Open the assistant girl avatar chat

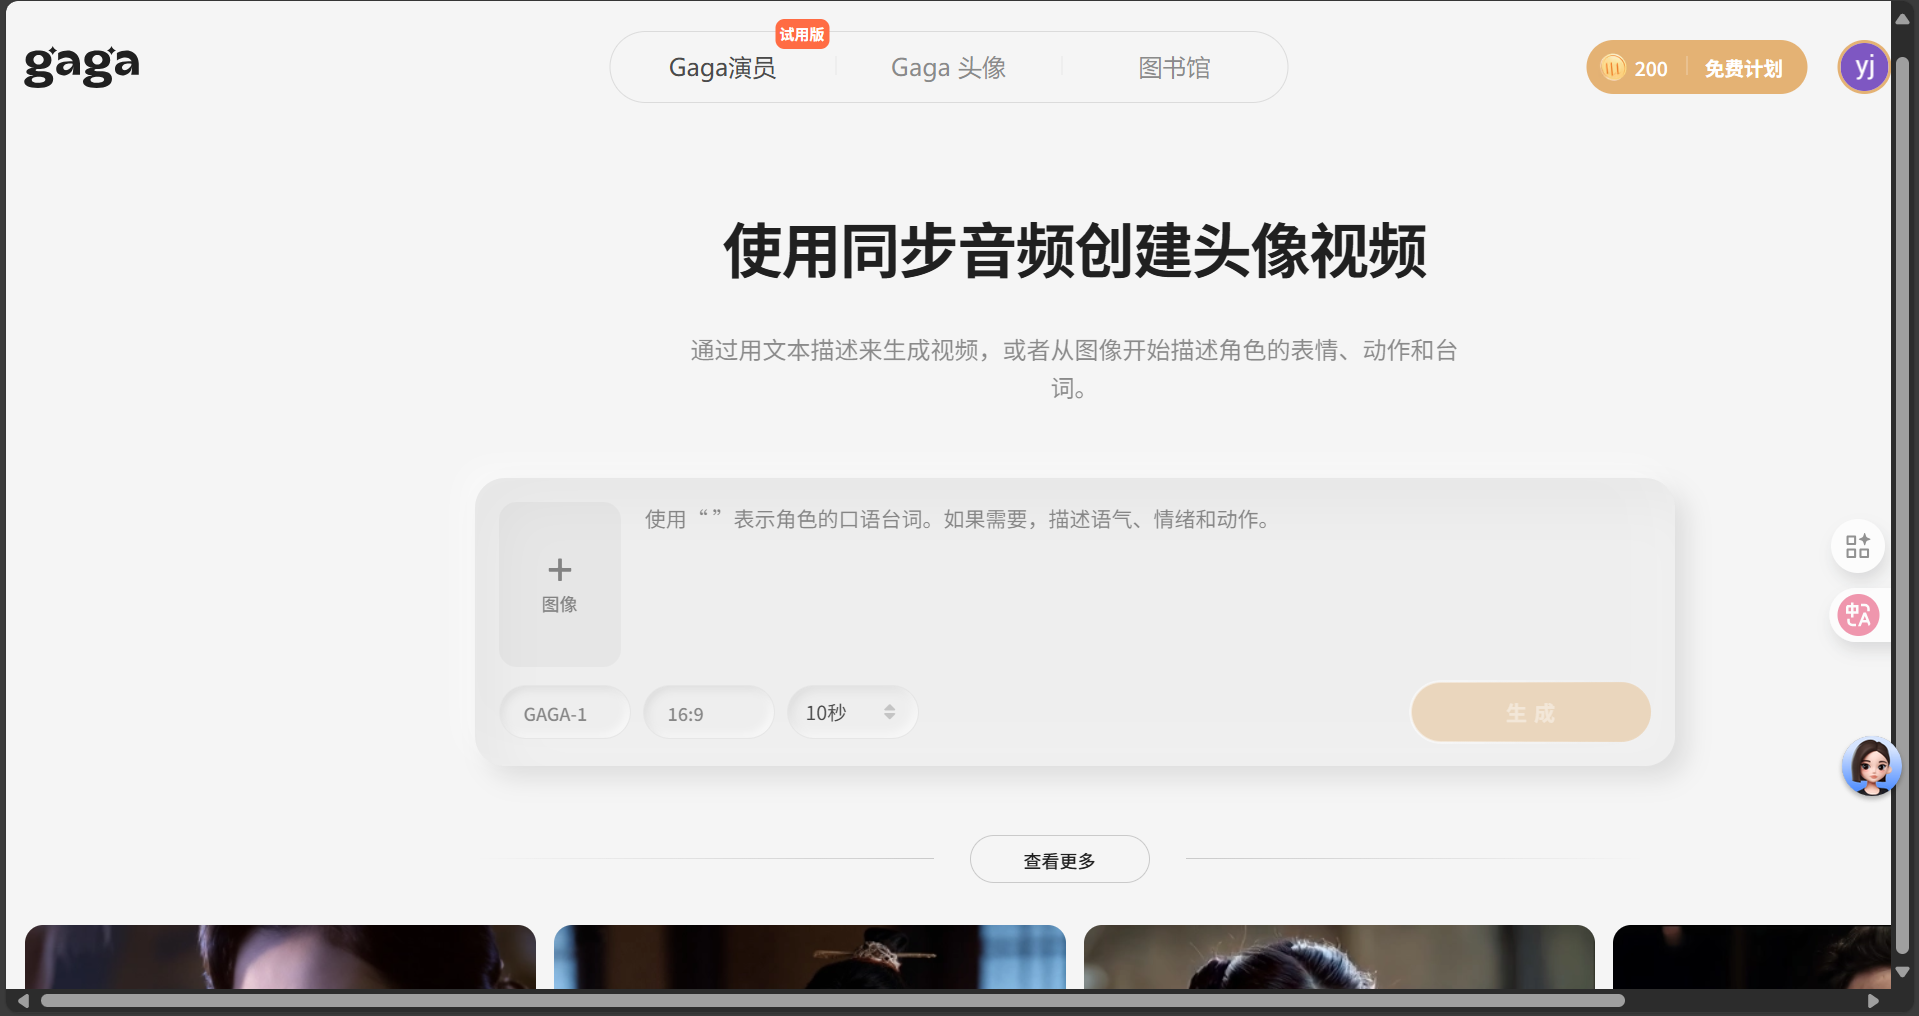click(x=1870, y=767)
